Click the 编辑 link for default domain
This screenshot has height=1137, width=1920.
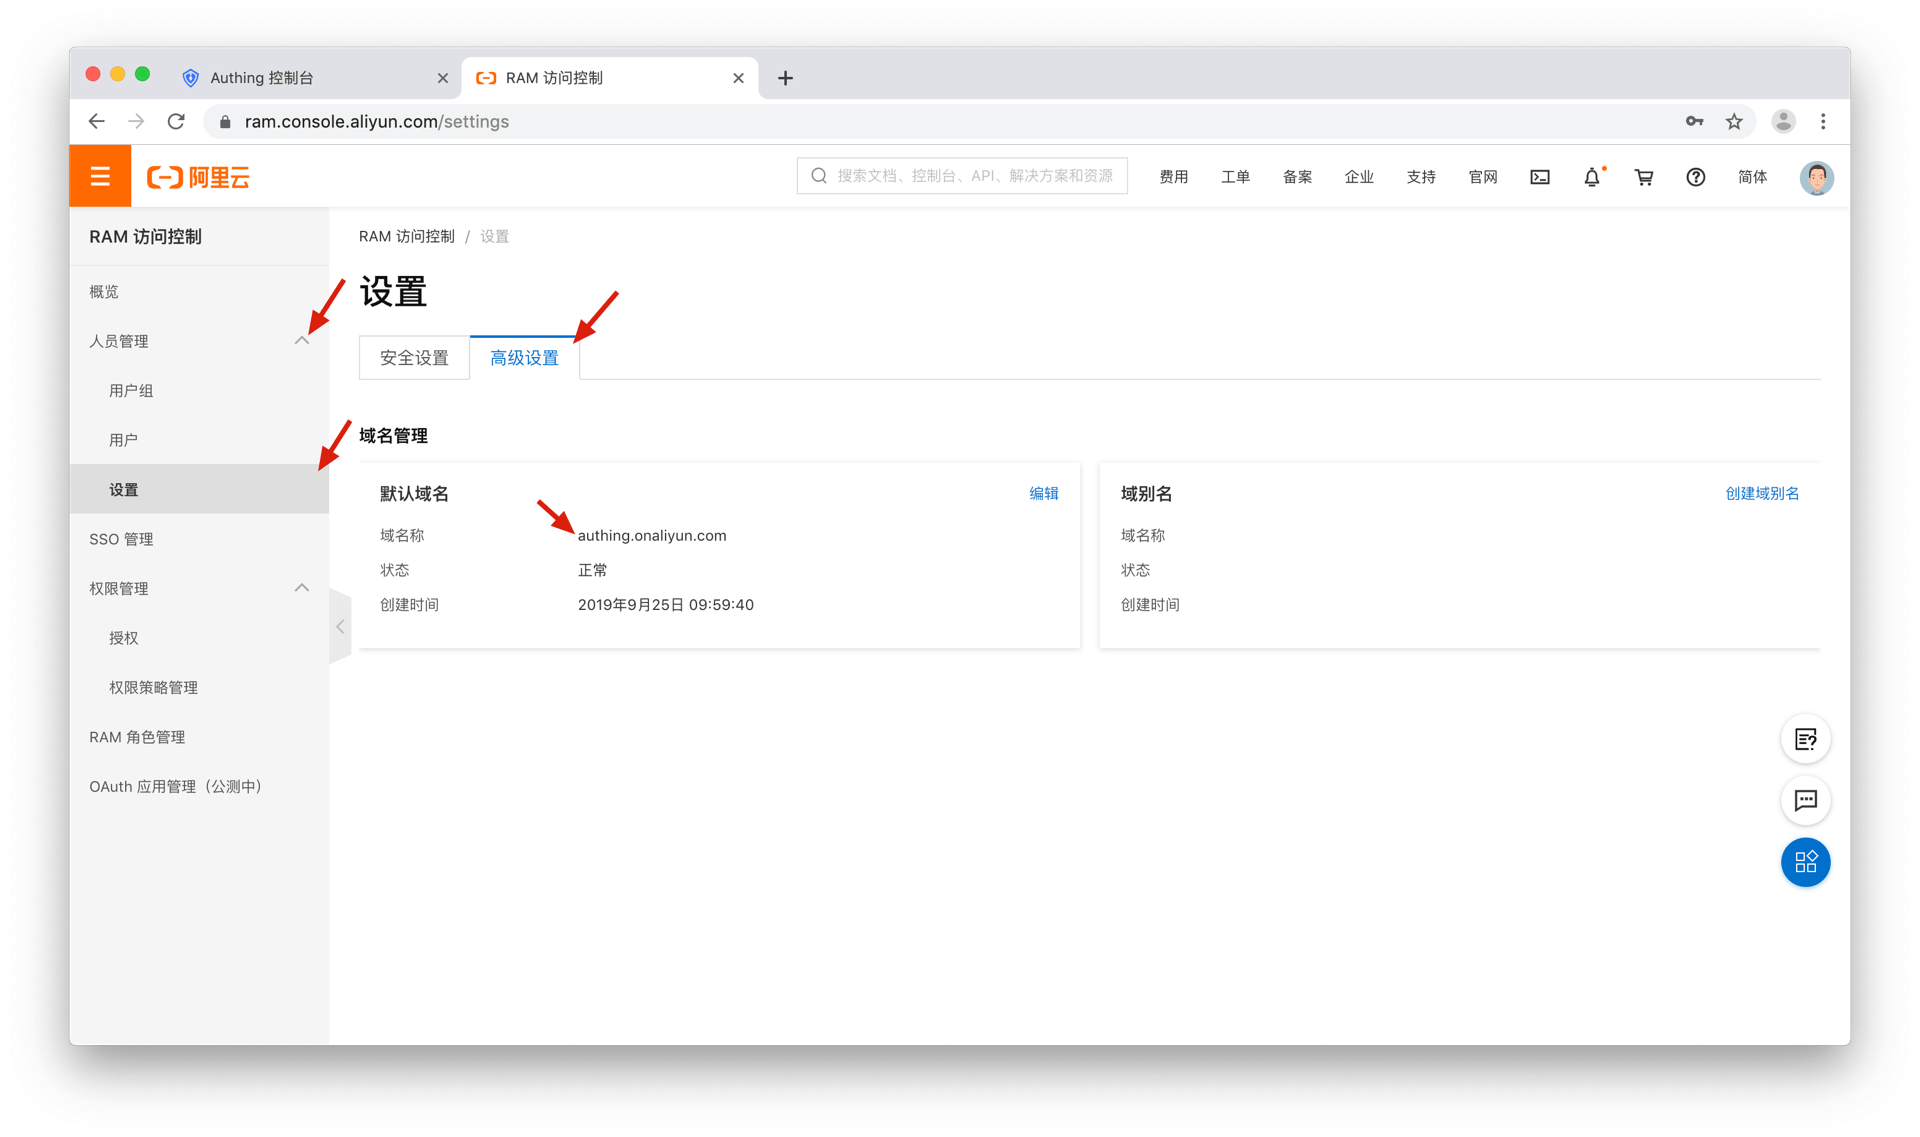1043,493
